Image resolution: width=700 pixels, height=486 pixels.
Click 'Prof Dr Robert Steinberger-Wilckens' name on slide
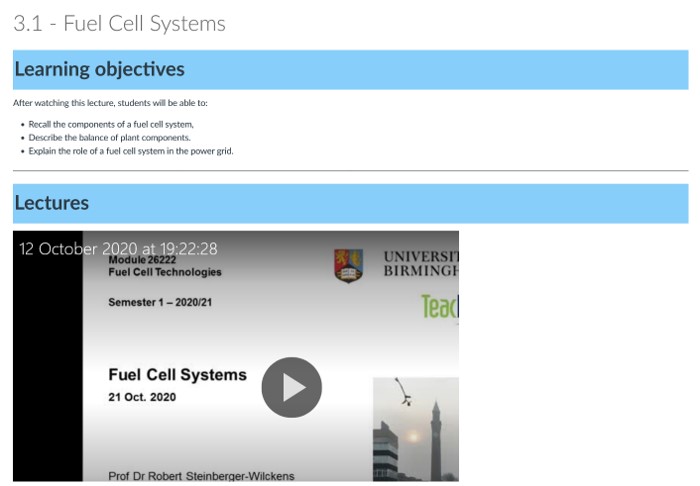point(201,475)
